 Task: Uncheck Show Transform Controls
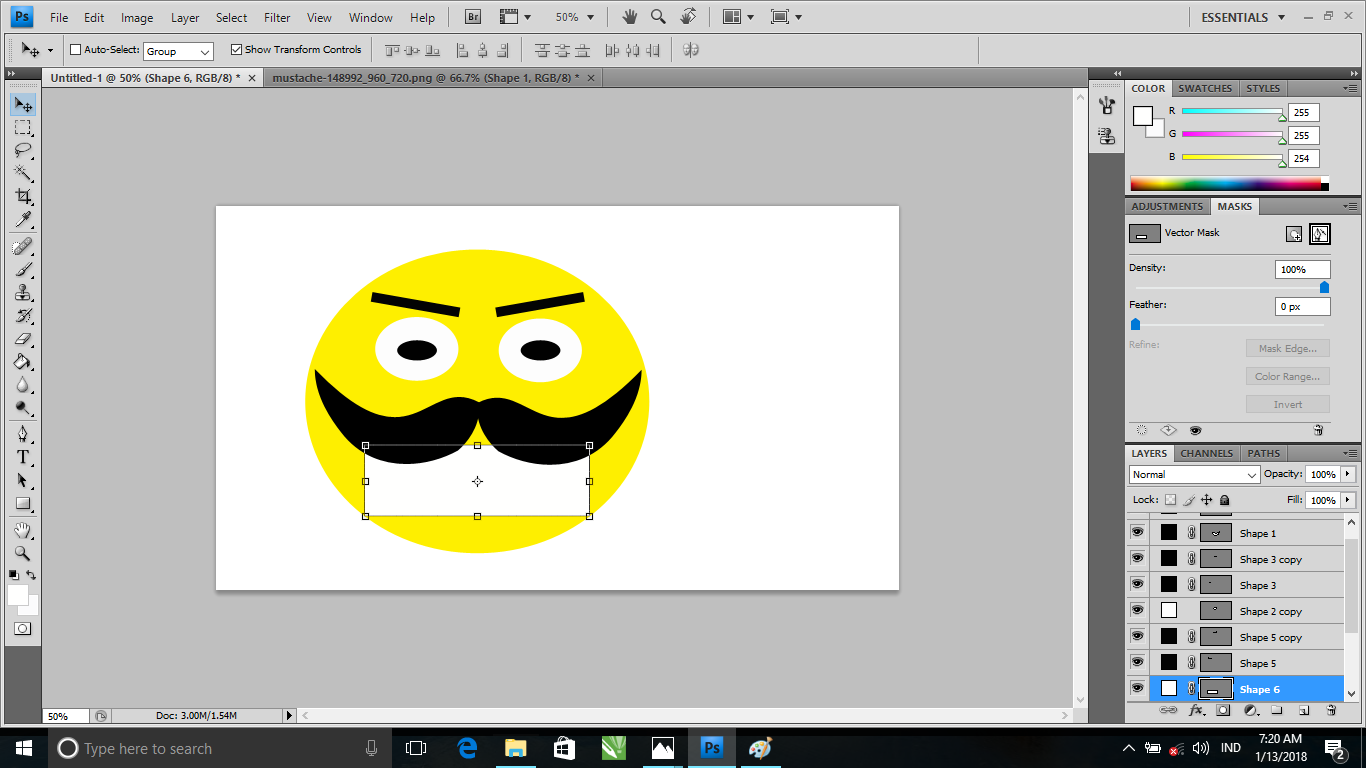click(237, 49)
